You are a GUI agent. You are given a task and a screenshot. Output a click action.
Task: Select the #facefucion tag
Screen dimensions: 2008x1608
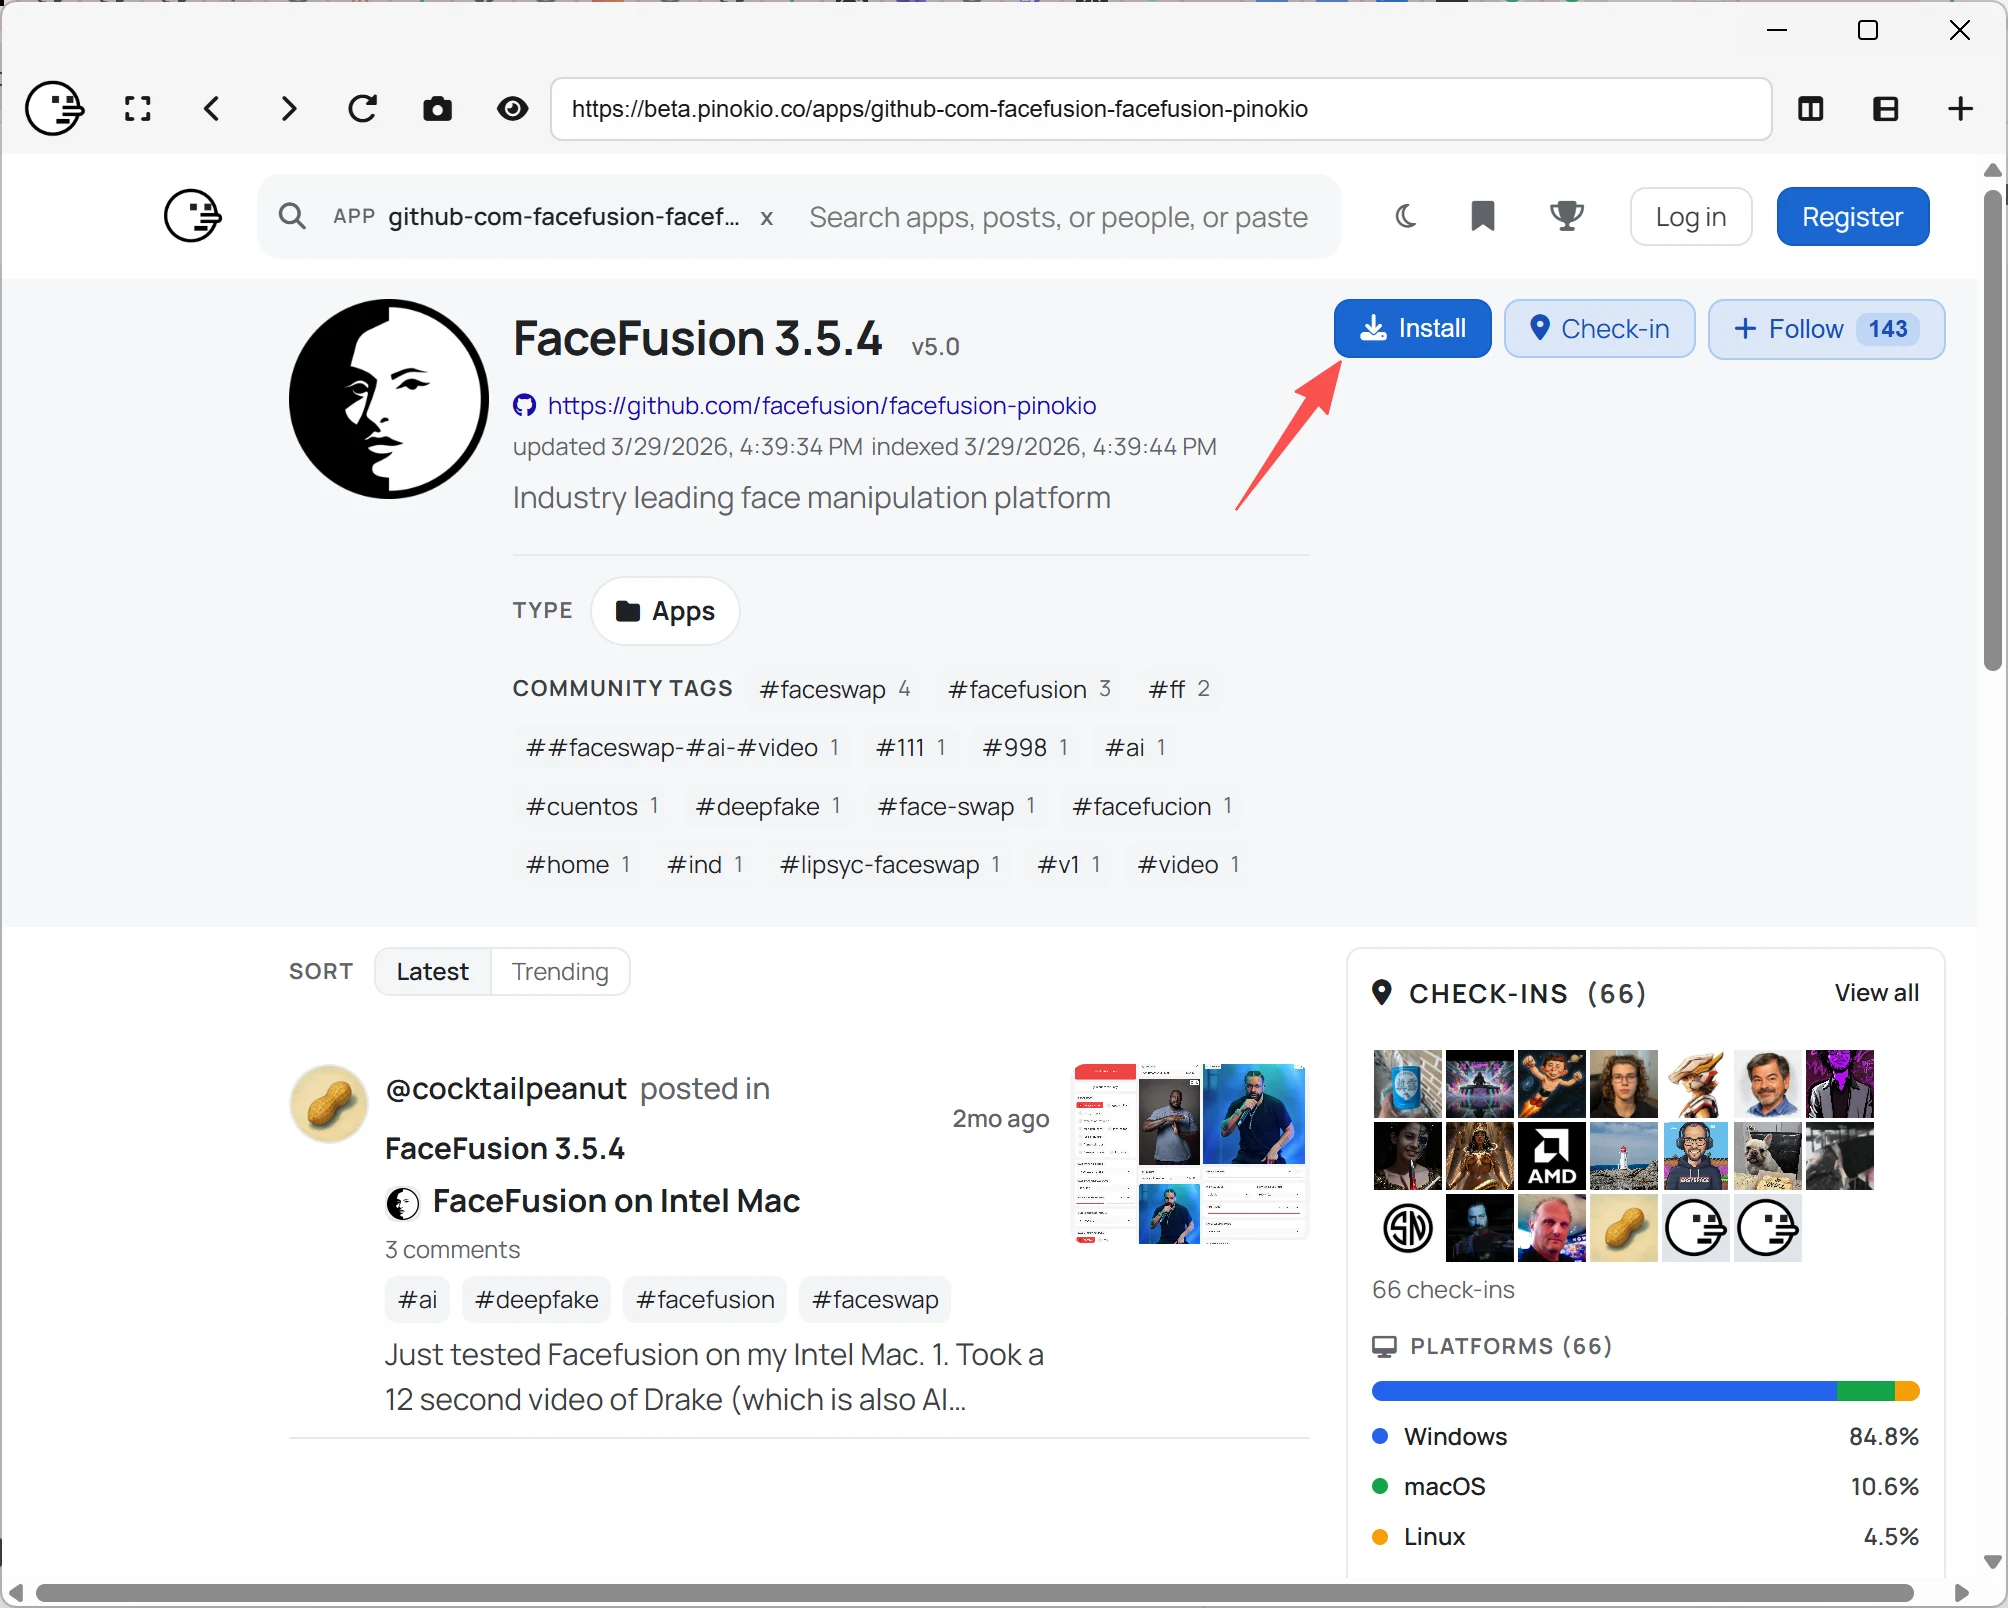(1152, 806)
